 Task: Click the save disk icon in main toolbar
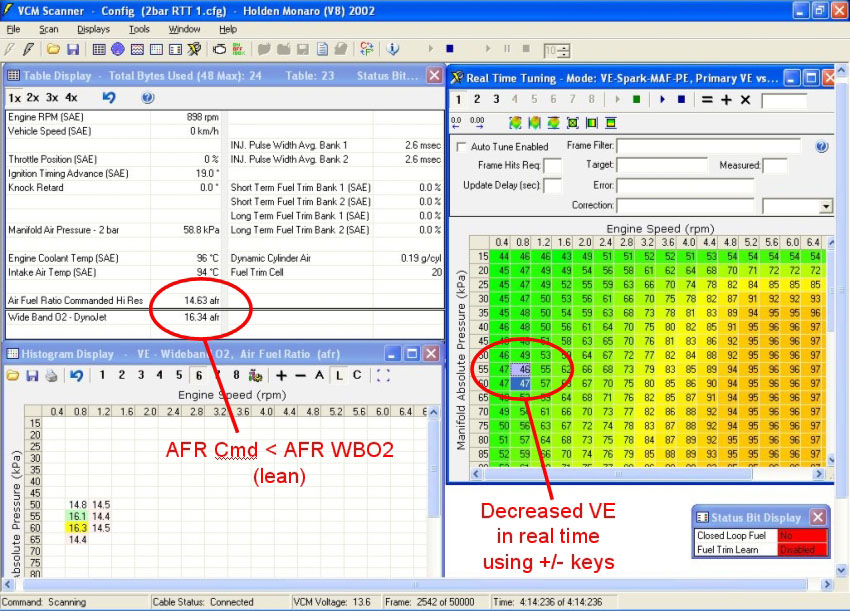[71, 49]
